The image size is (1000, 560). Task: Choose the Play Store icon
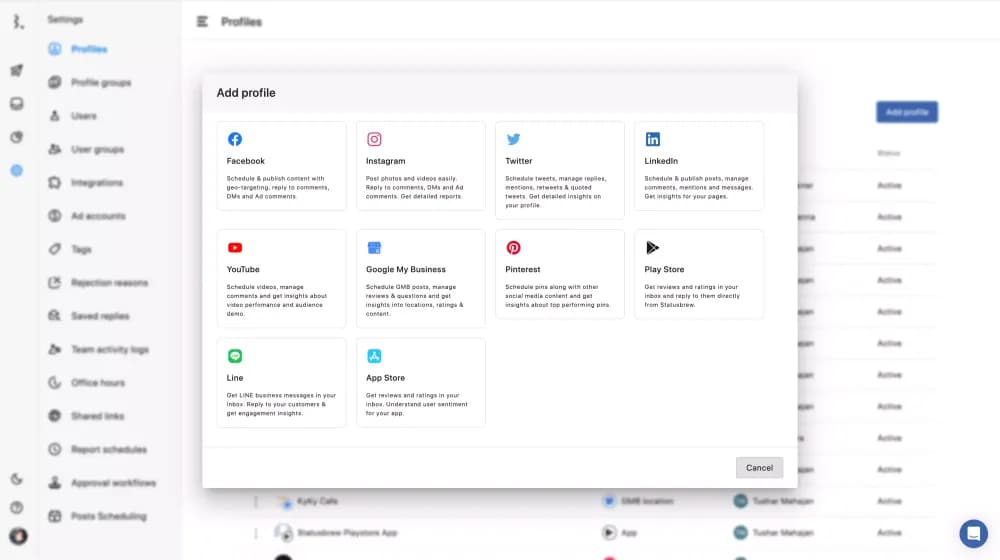(x=652, y=247)
